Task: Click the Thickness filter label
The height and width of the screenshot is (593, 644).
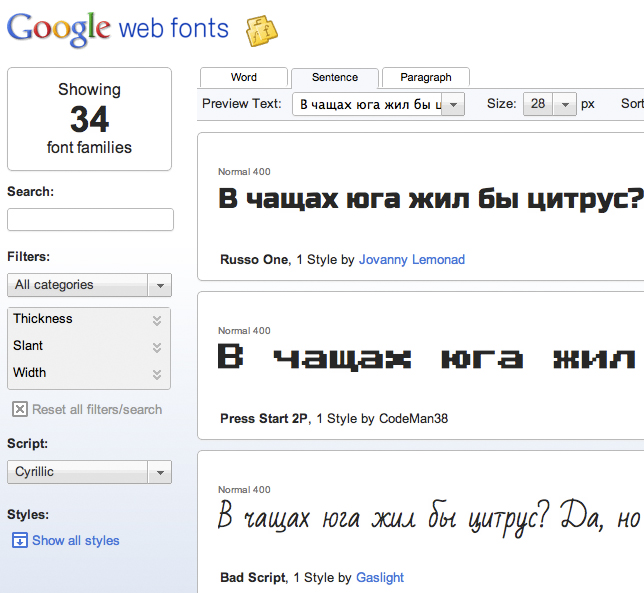Action: point(43,319)
